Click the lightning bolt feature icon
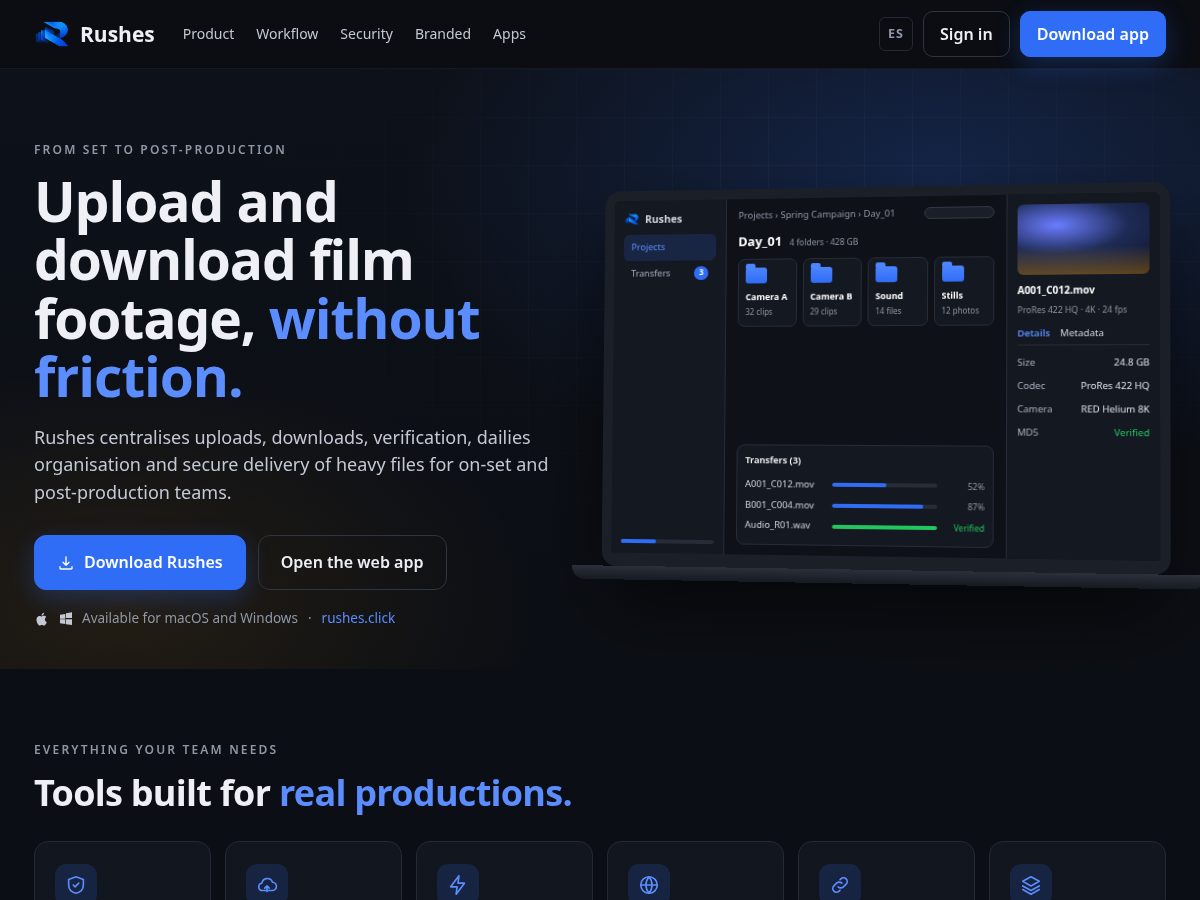The height and width of the screenshot is (900, 1200). point(458,884)
